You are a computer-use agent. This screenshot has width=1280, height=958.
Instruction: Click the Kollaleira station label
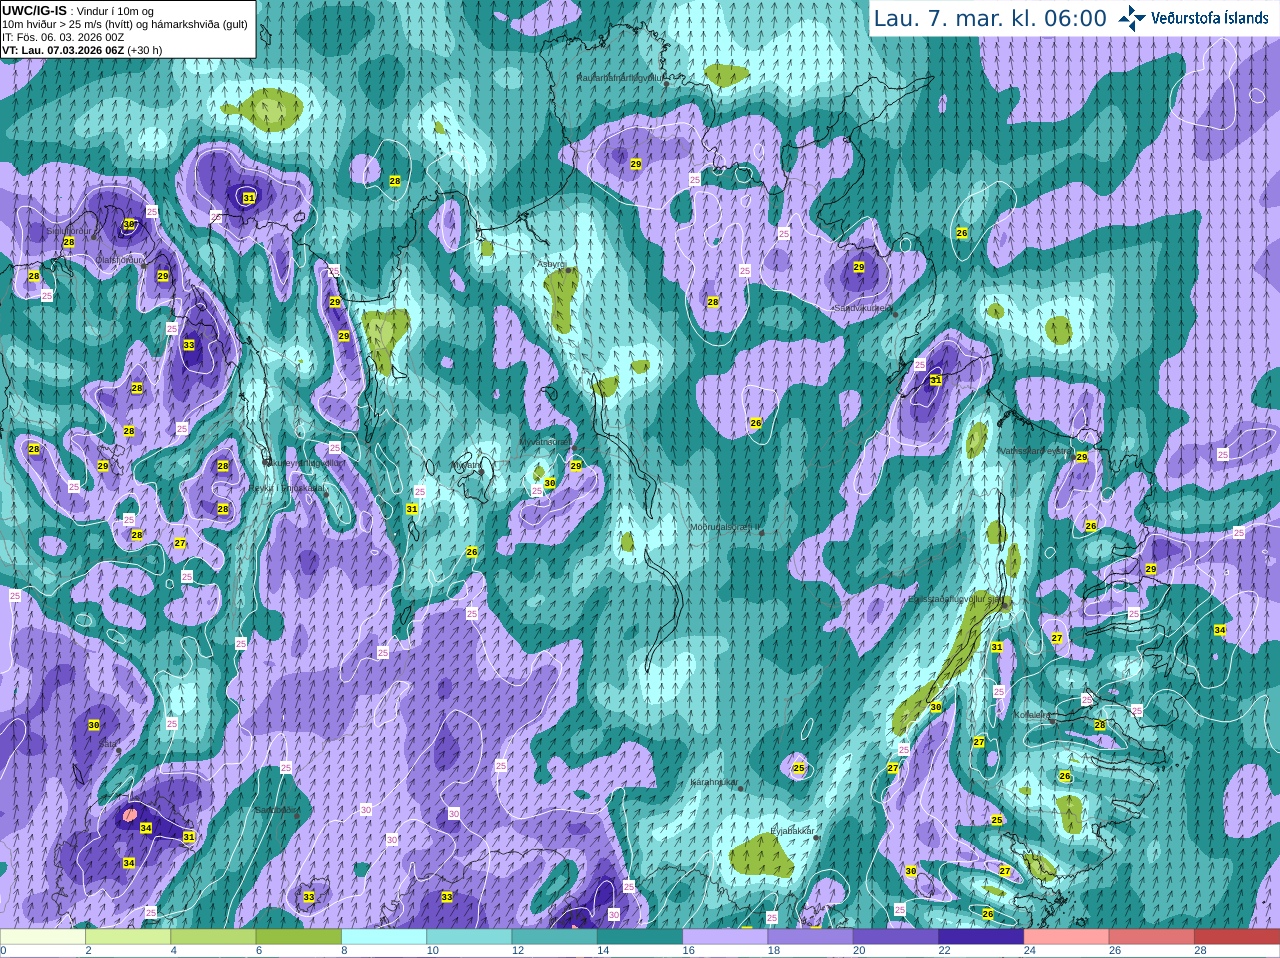click(x=1031, y=715)
